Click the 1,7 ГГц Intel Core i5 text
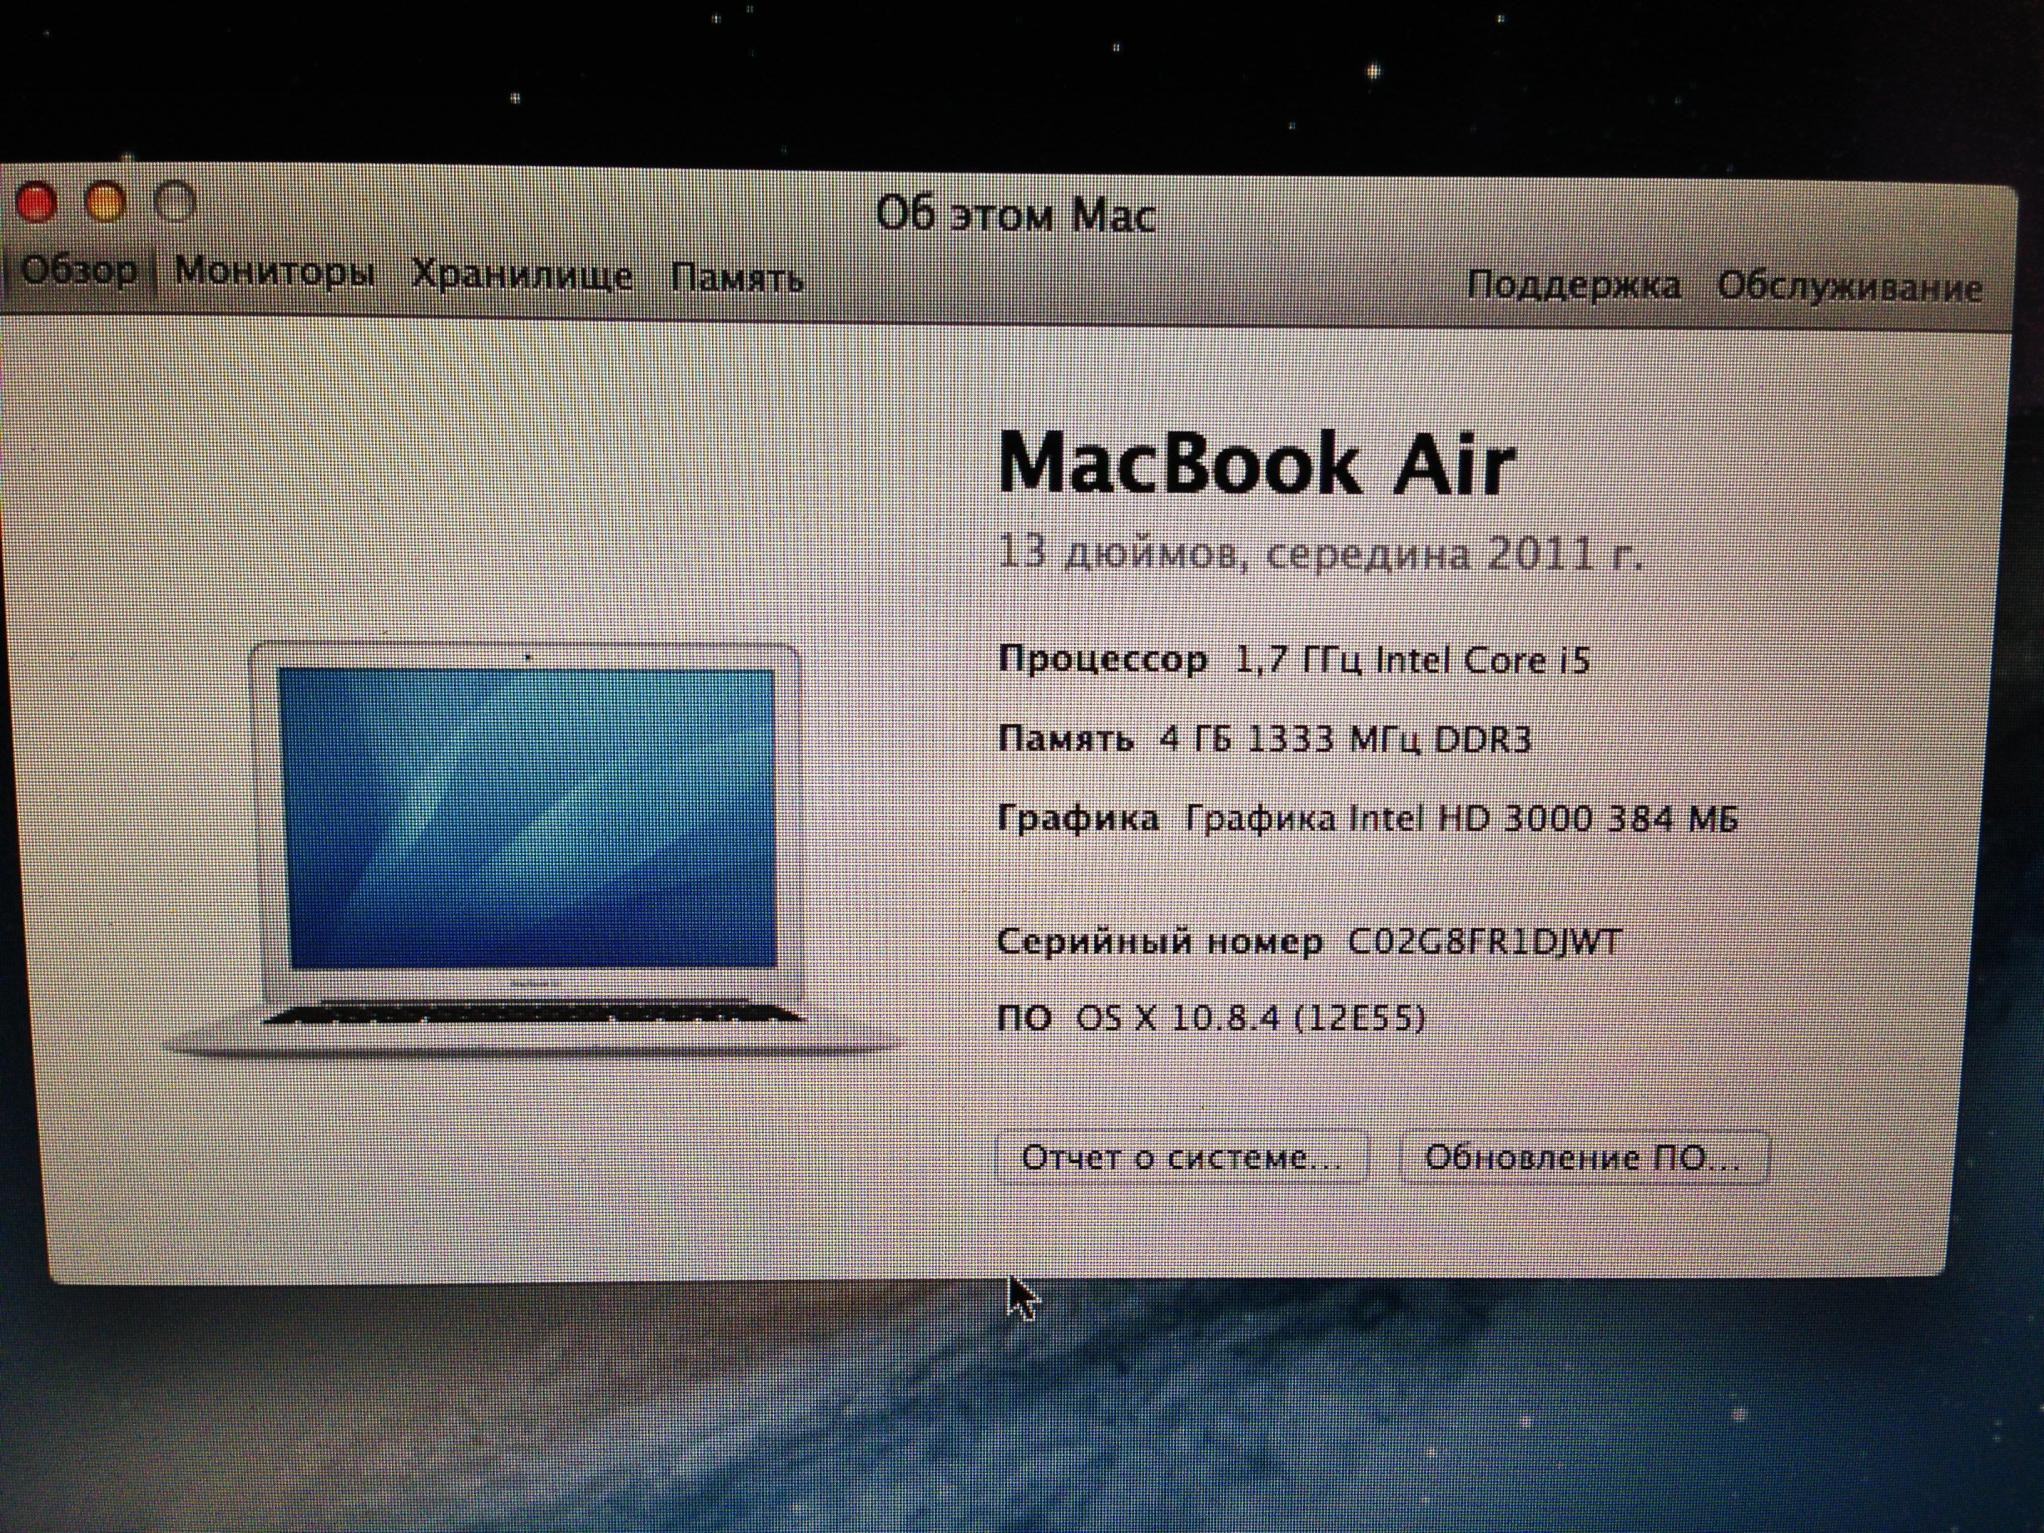This screenshot has height=1533, width=2044. 1412,660
